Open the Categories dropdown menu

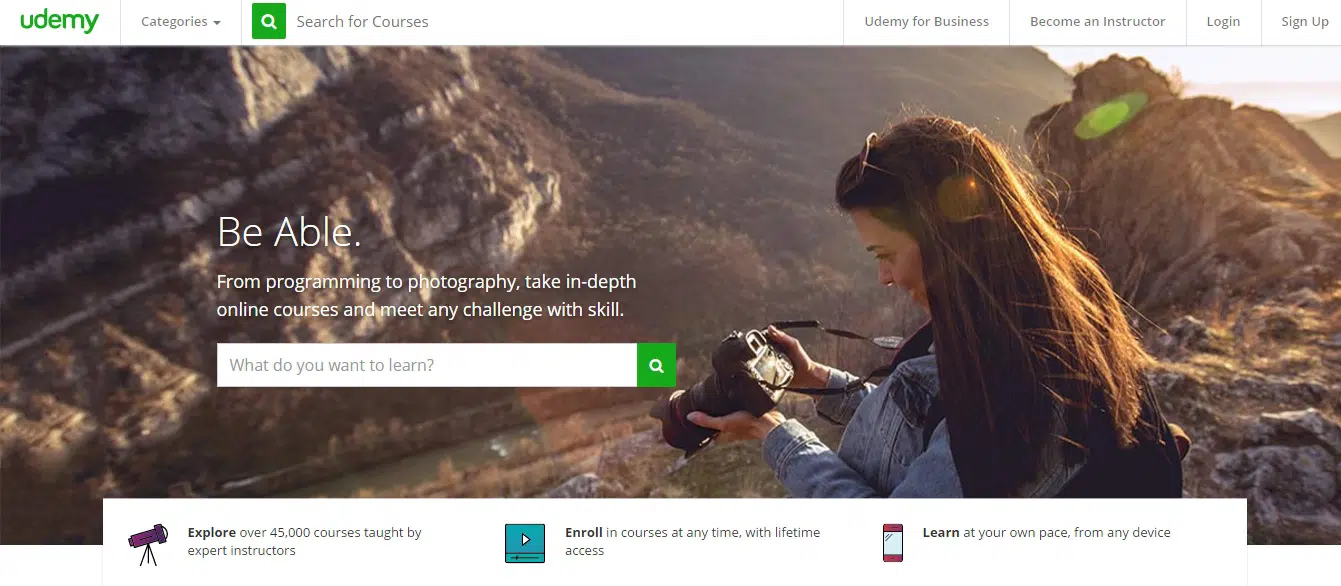[180, 22]
